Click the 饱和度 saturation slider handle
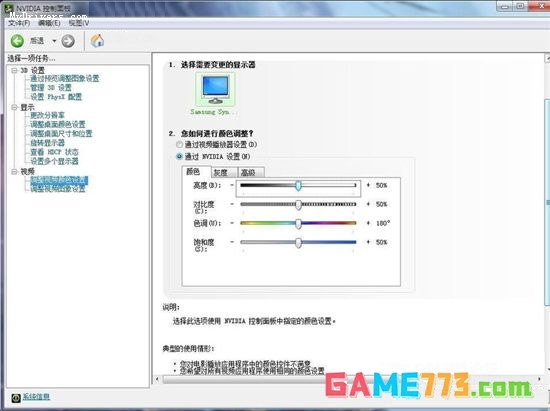The width and height of the screenshot is (550, 411). [298, 243]
